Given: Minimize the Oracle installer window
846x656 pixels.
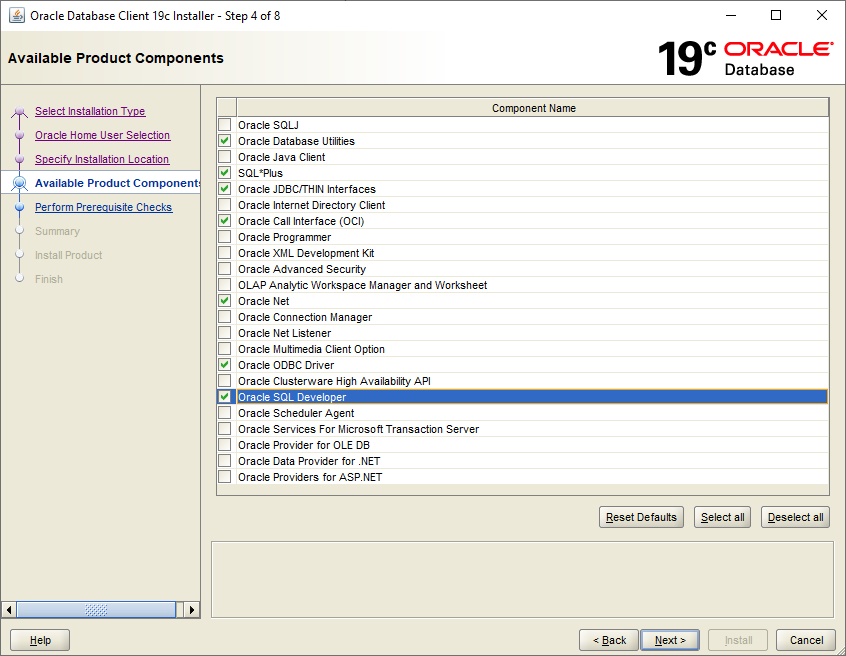Looking at the screenshot, I should 731,15.
